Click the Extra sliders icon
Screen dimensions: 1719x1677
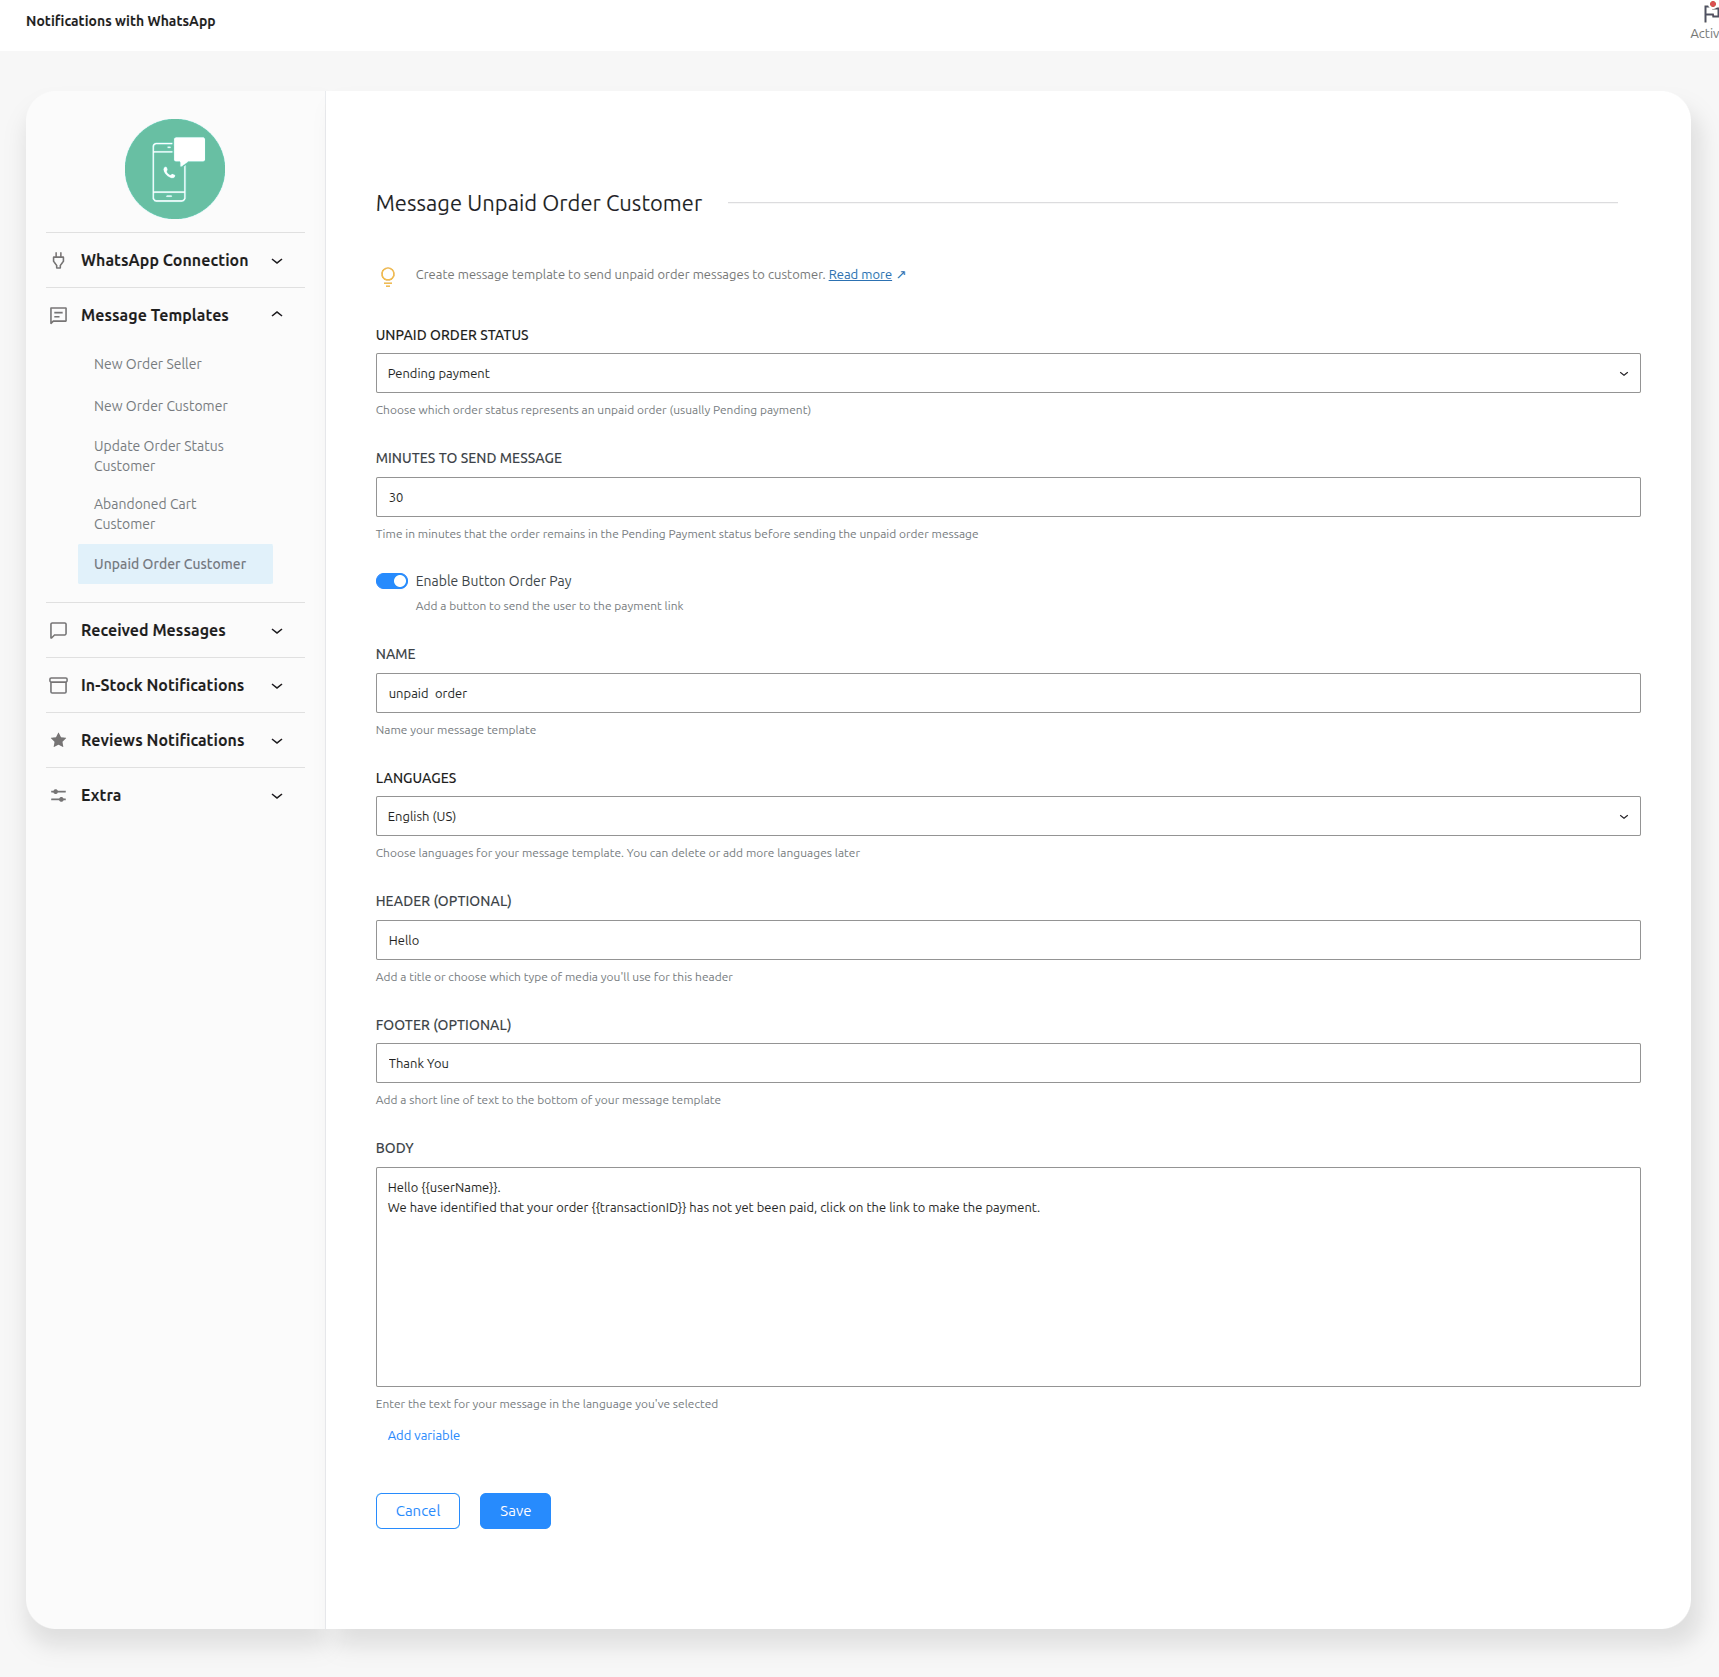(59, 796)
